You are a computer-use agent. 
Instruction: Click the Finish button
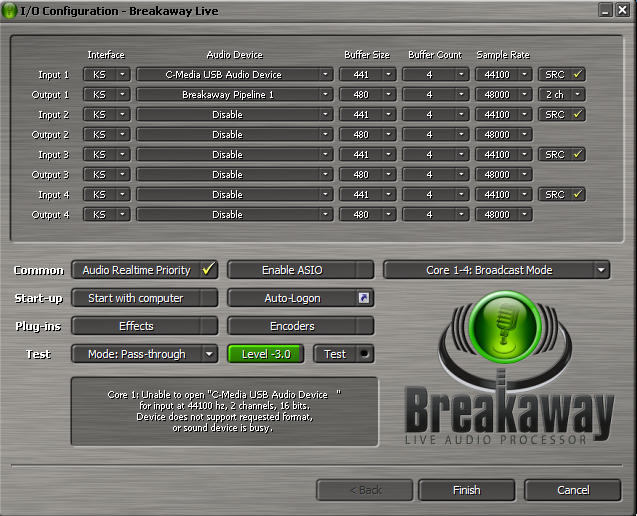[x=467, y=490]
